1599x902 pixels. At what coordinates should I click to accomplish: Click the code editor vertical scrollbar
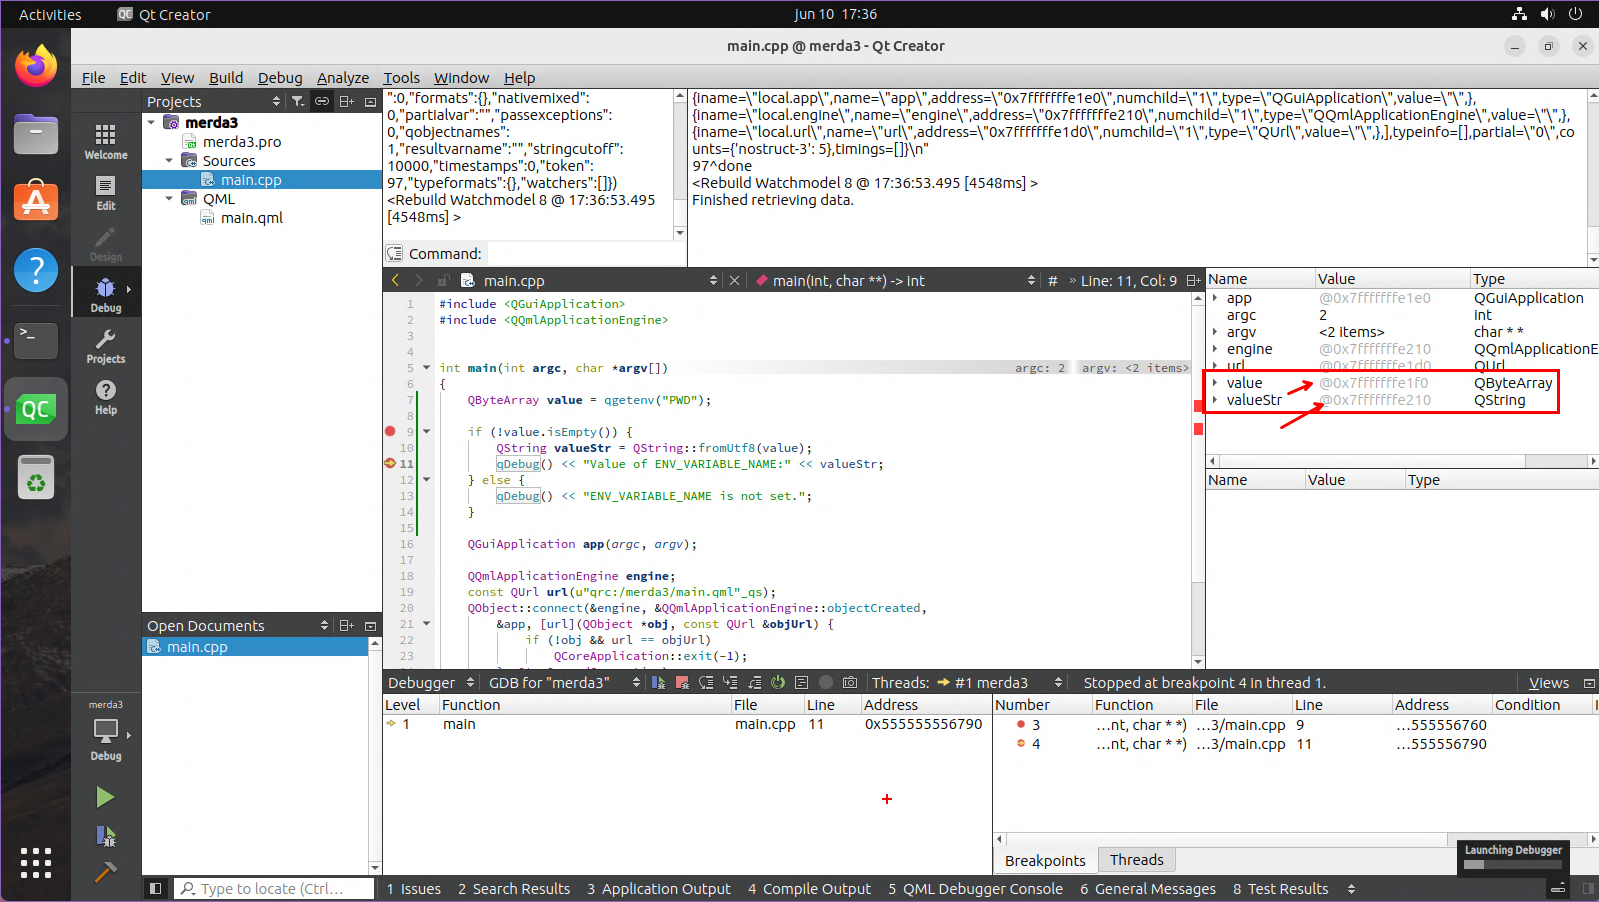click(x=1198, y=479)
